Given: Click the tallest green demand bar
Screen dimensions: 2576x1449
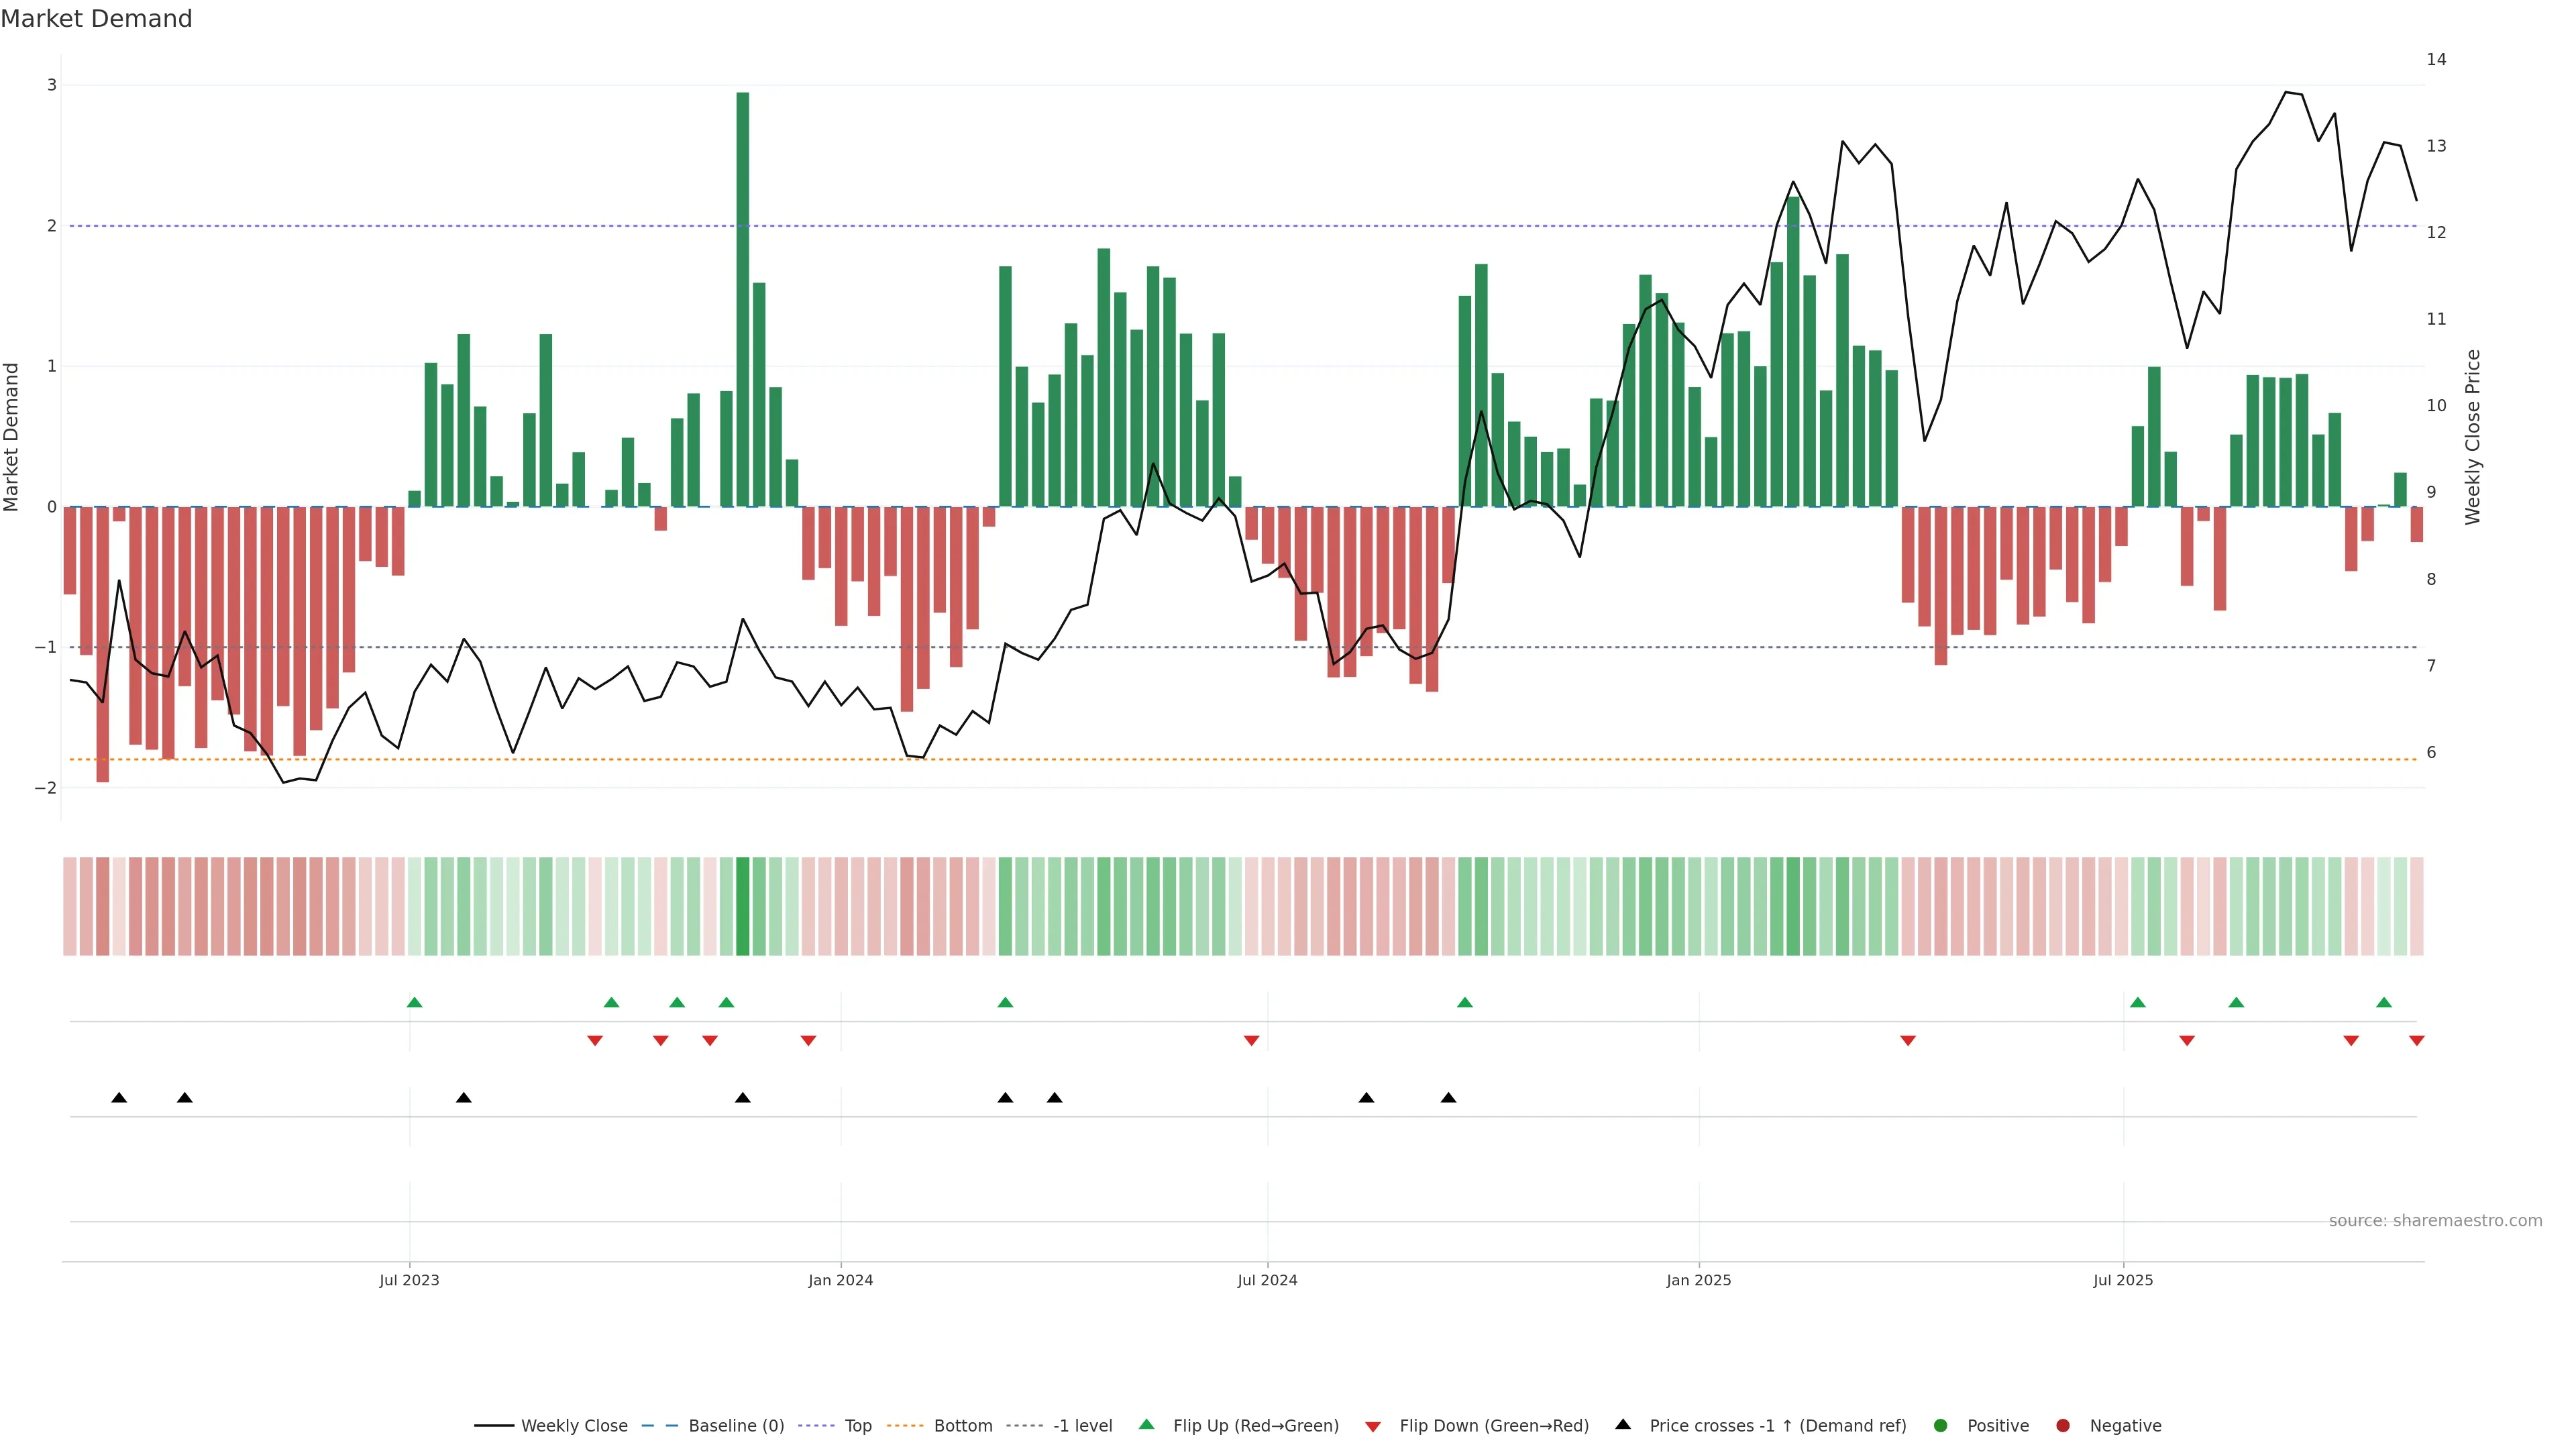Looking at the screenshot, I should click(743, 300).
